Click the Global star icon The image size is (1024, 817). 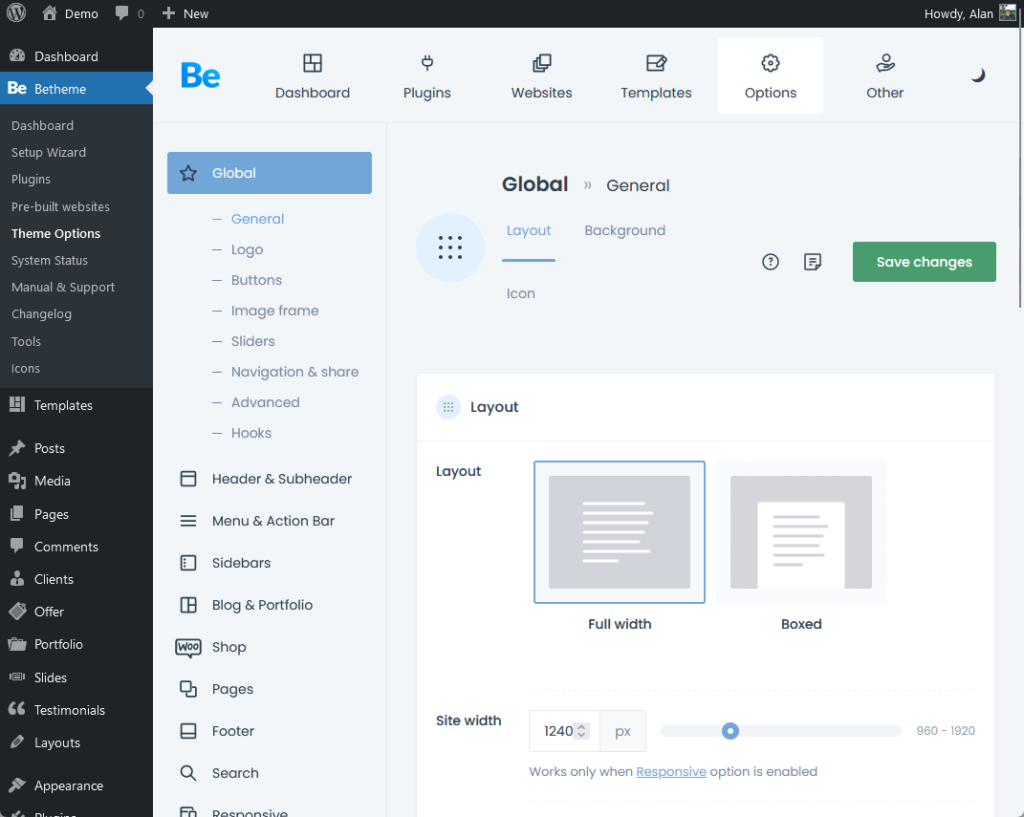tap(188, 173)
